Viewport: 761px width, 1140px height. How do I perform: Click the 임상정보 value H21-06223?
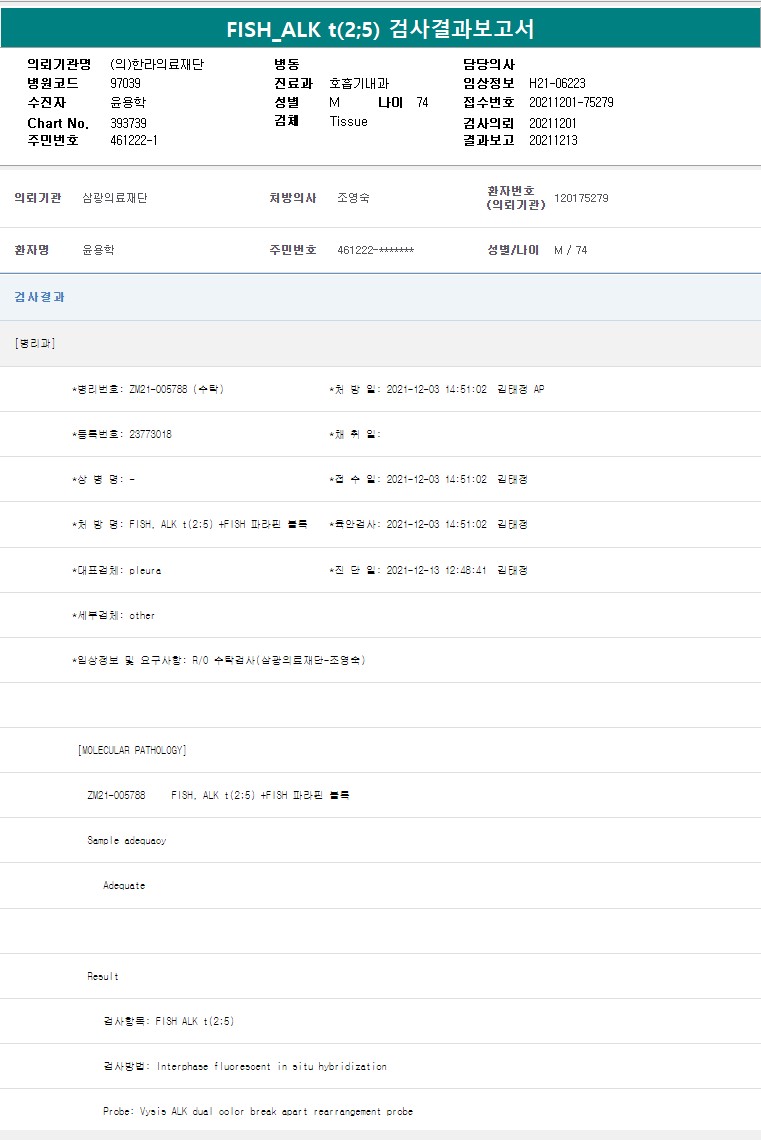(x=557, y=84)
